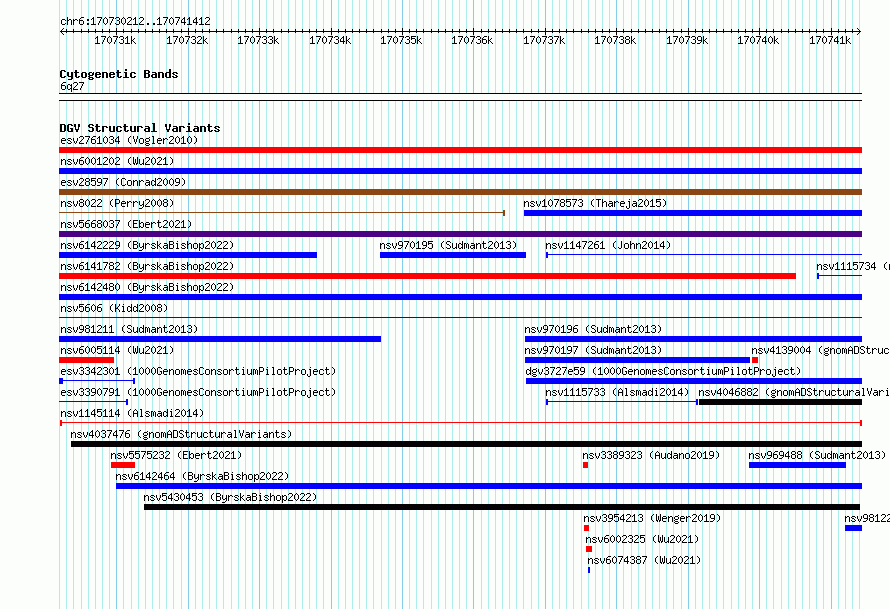
Task: Select the blue nsv970197 variant bar
Action: [637, 360]
